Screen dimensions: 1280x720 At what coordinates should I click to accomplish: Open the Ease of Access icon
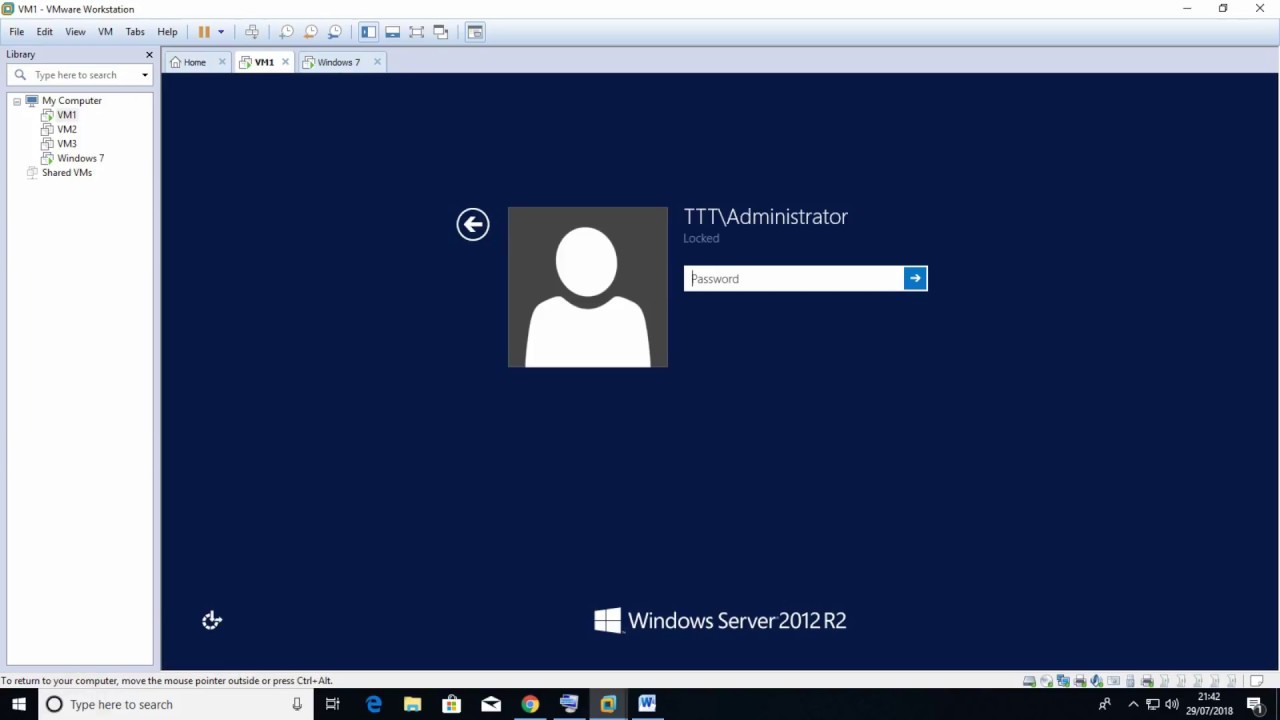click(212, 621)
